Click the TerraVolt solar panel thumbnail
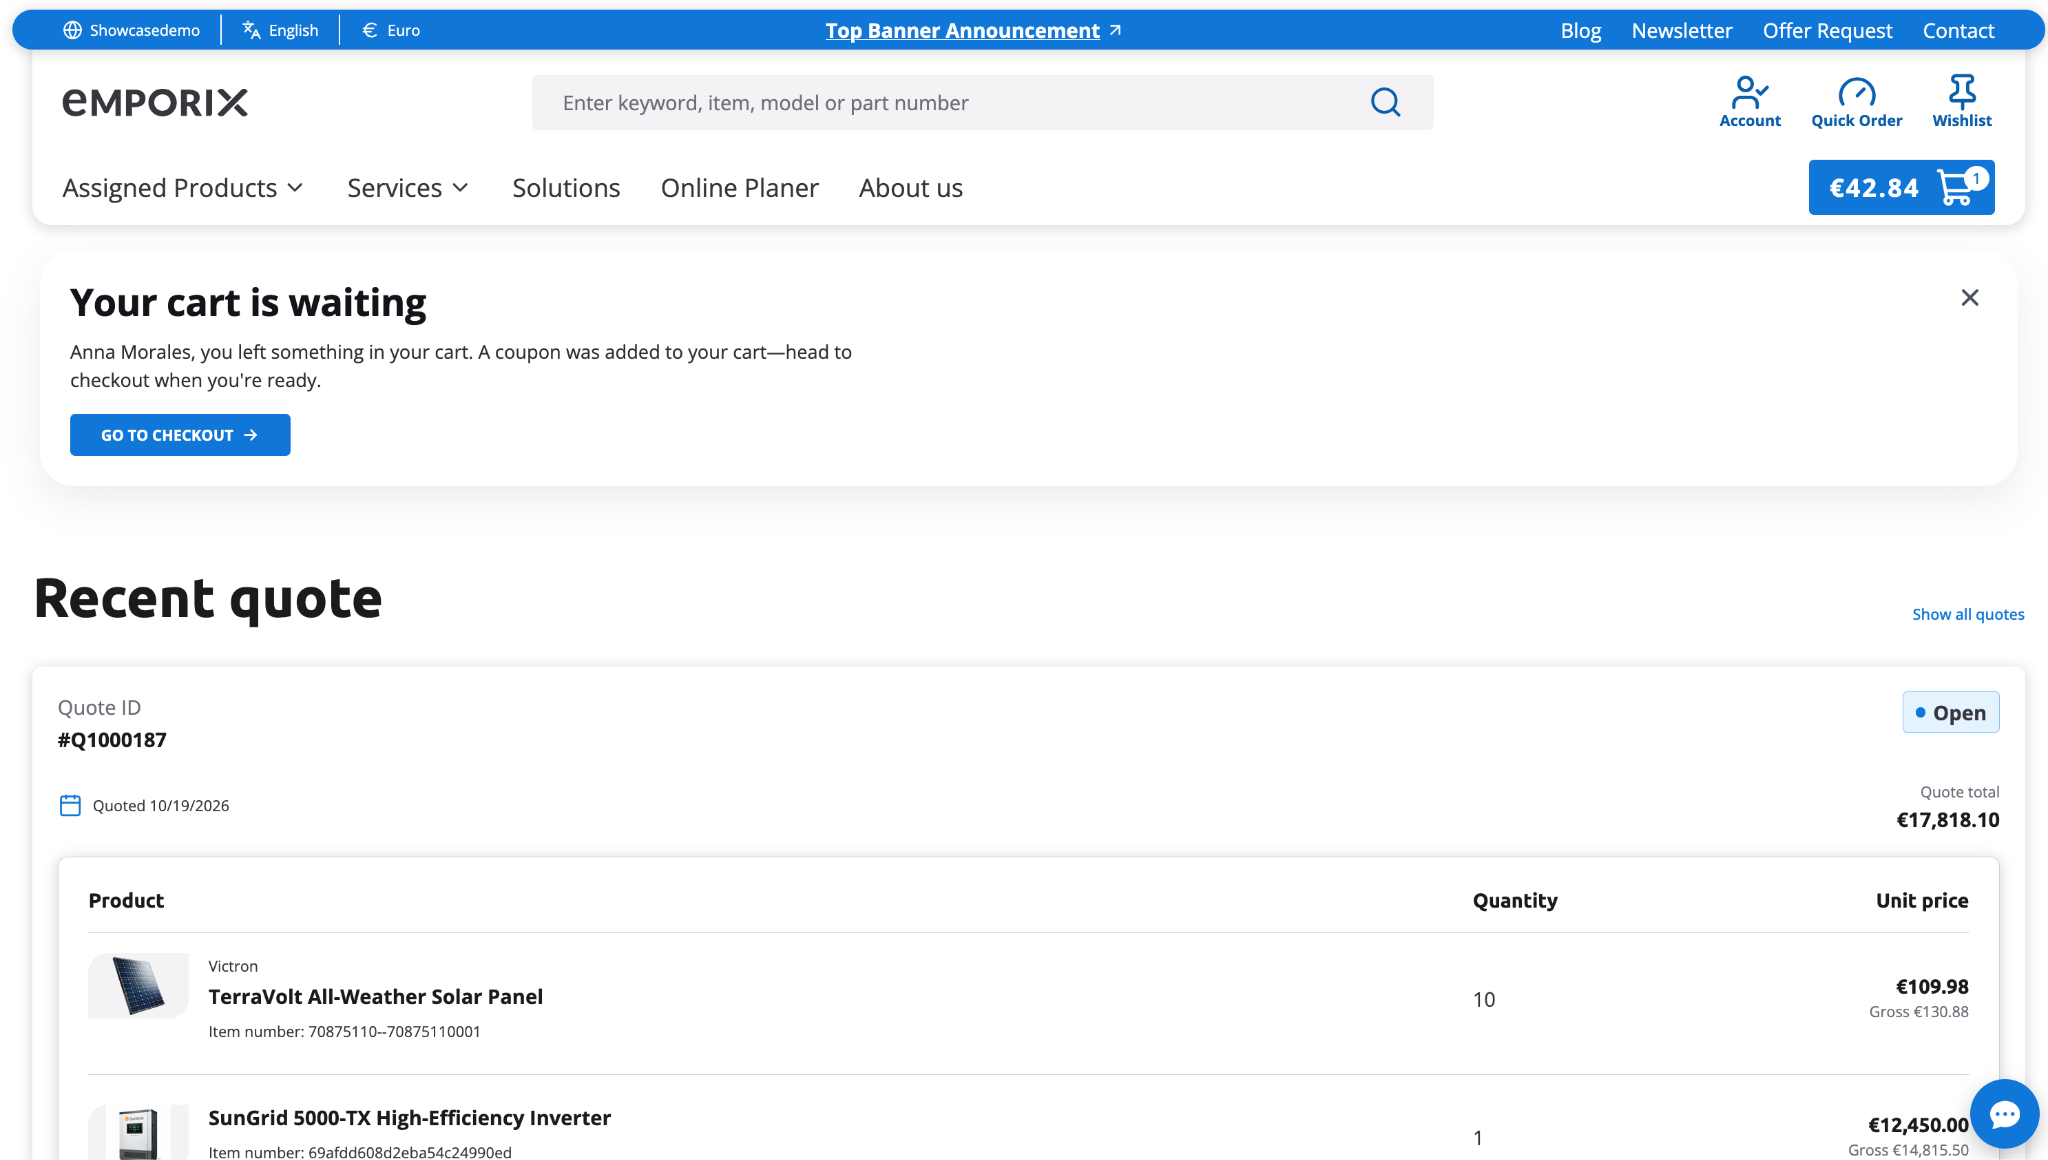Screen dimensions: 2048x1160 [138, 985]
